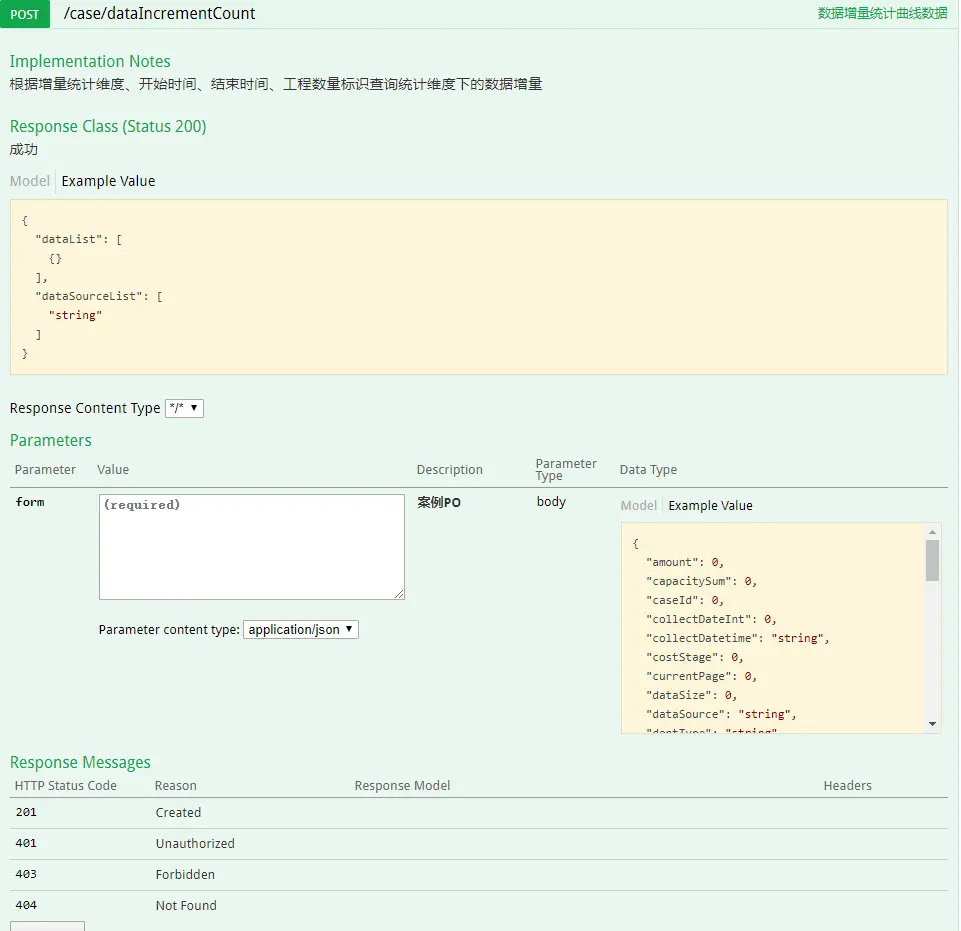
Task: Open the Parameter content type dropdown
Action: (x=301, y=629)
